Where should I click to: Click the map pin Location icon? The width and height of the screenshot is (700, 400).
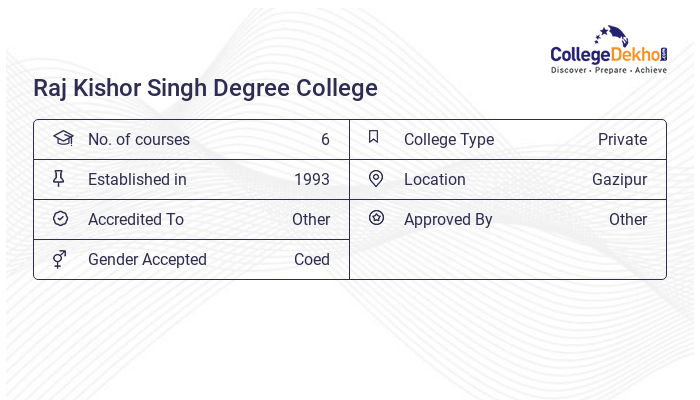click(x=376, y=178)
